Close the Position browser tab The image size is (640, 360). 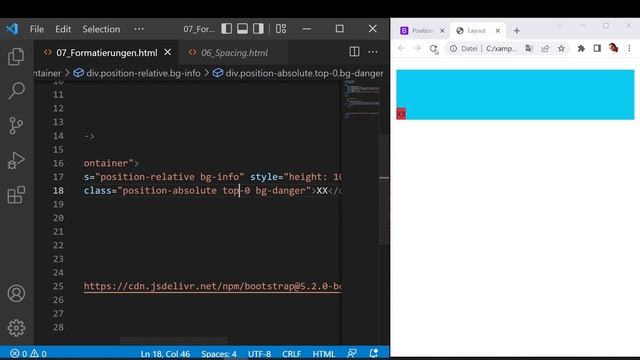point(442,31)
